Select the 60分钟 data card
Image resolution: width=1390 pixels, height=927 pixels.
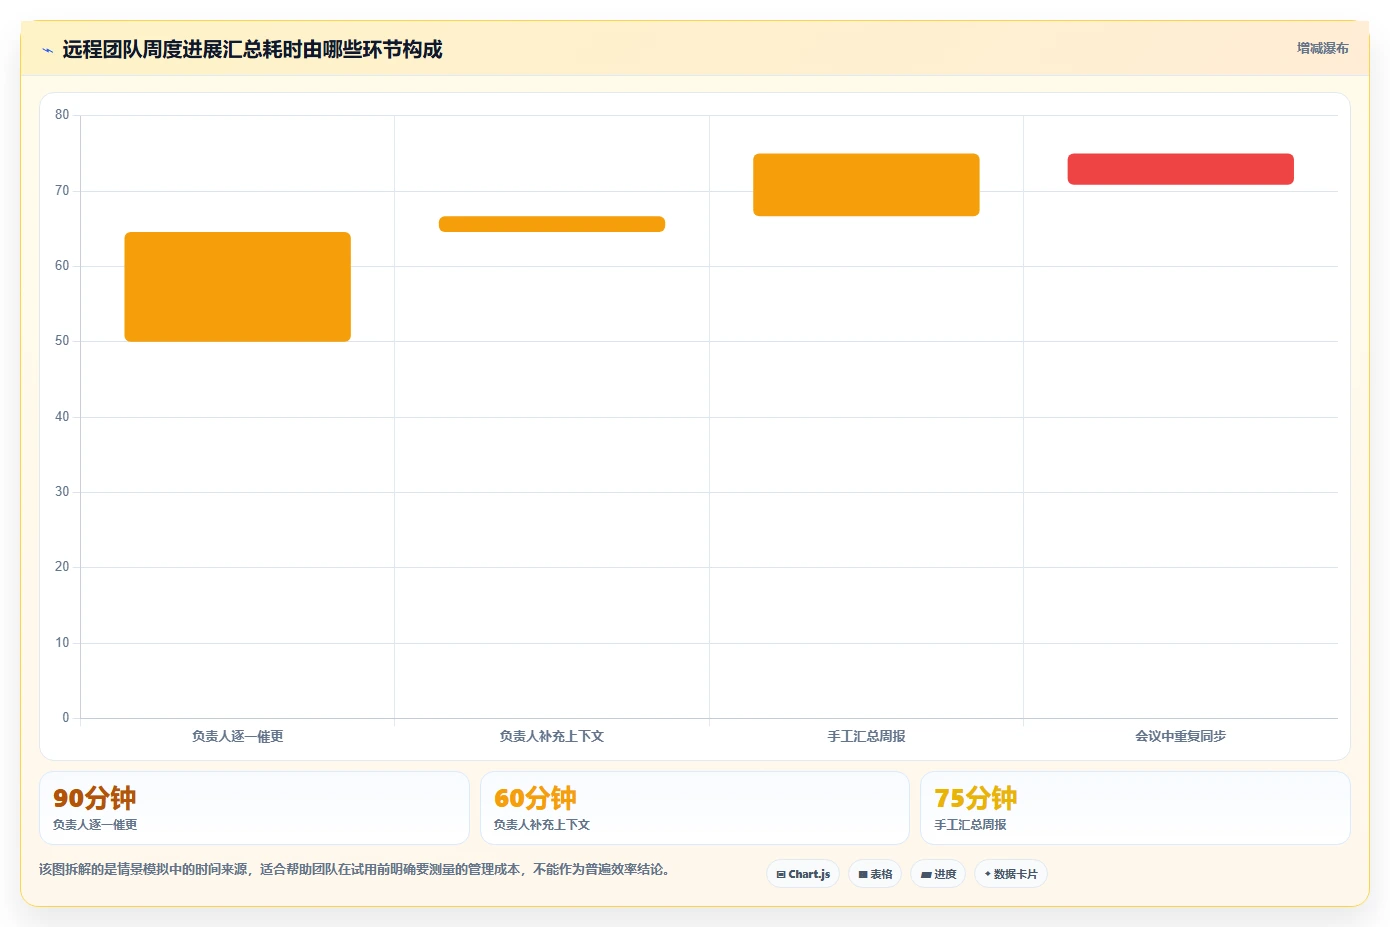pyautogui.click(x=695, y=808)
